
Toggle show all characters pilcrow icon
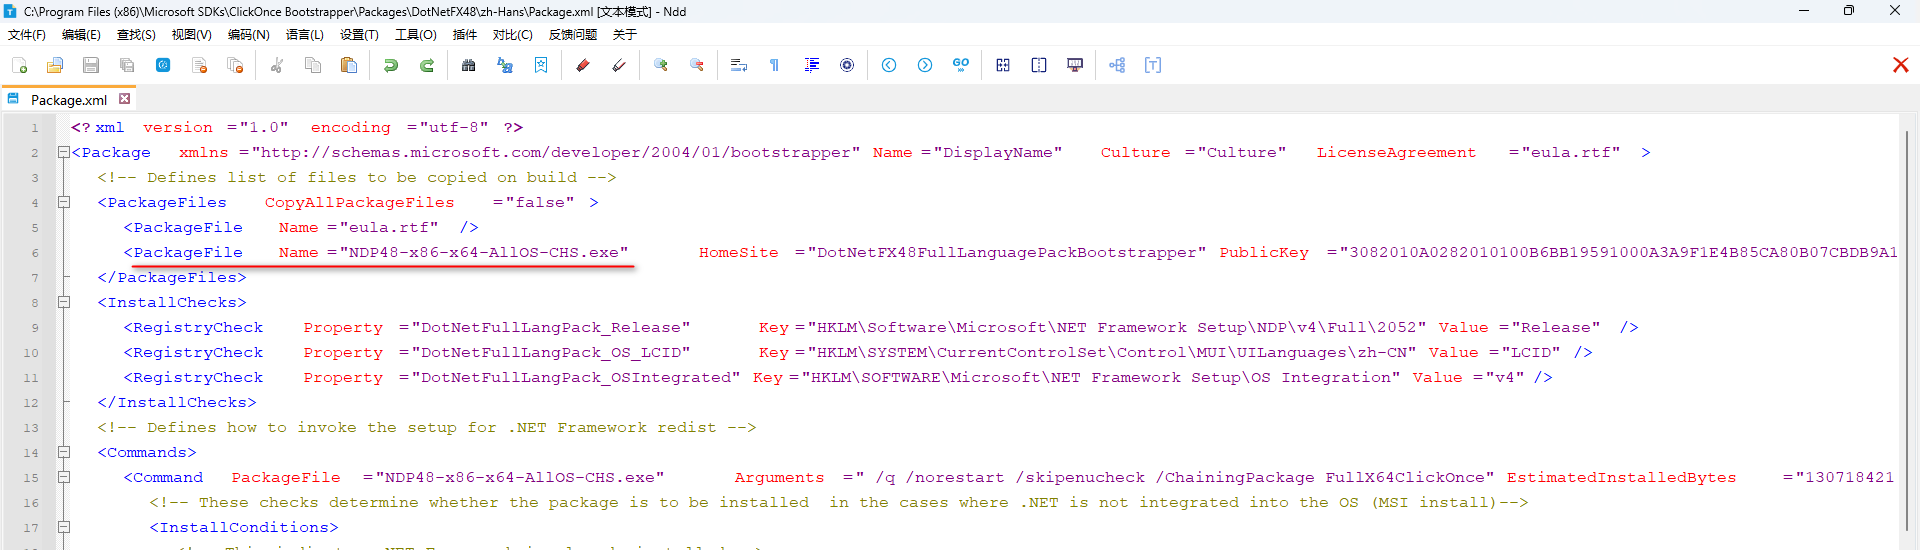pyautogui.click(x=775, y=65)
